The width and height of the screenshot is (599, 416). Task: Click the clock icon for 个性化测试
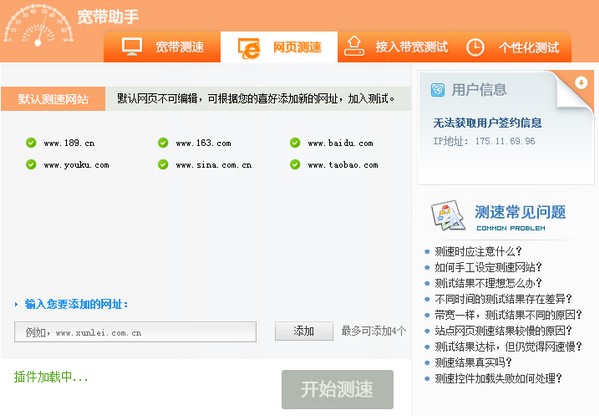tap(475, 47)
